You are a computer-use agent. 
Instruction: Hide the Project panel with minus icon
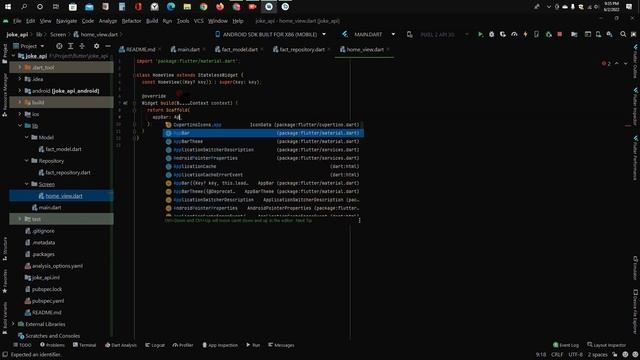click(108, 46)
